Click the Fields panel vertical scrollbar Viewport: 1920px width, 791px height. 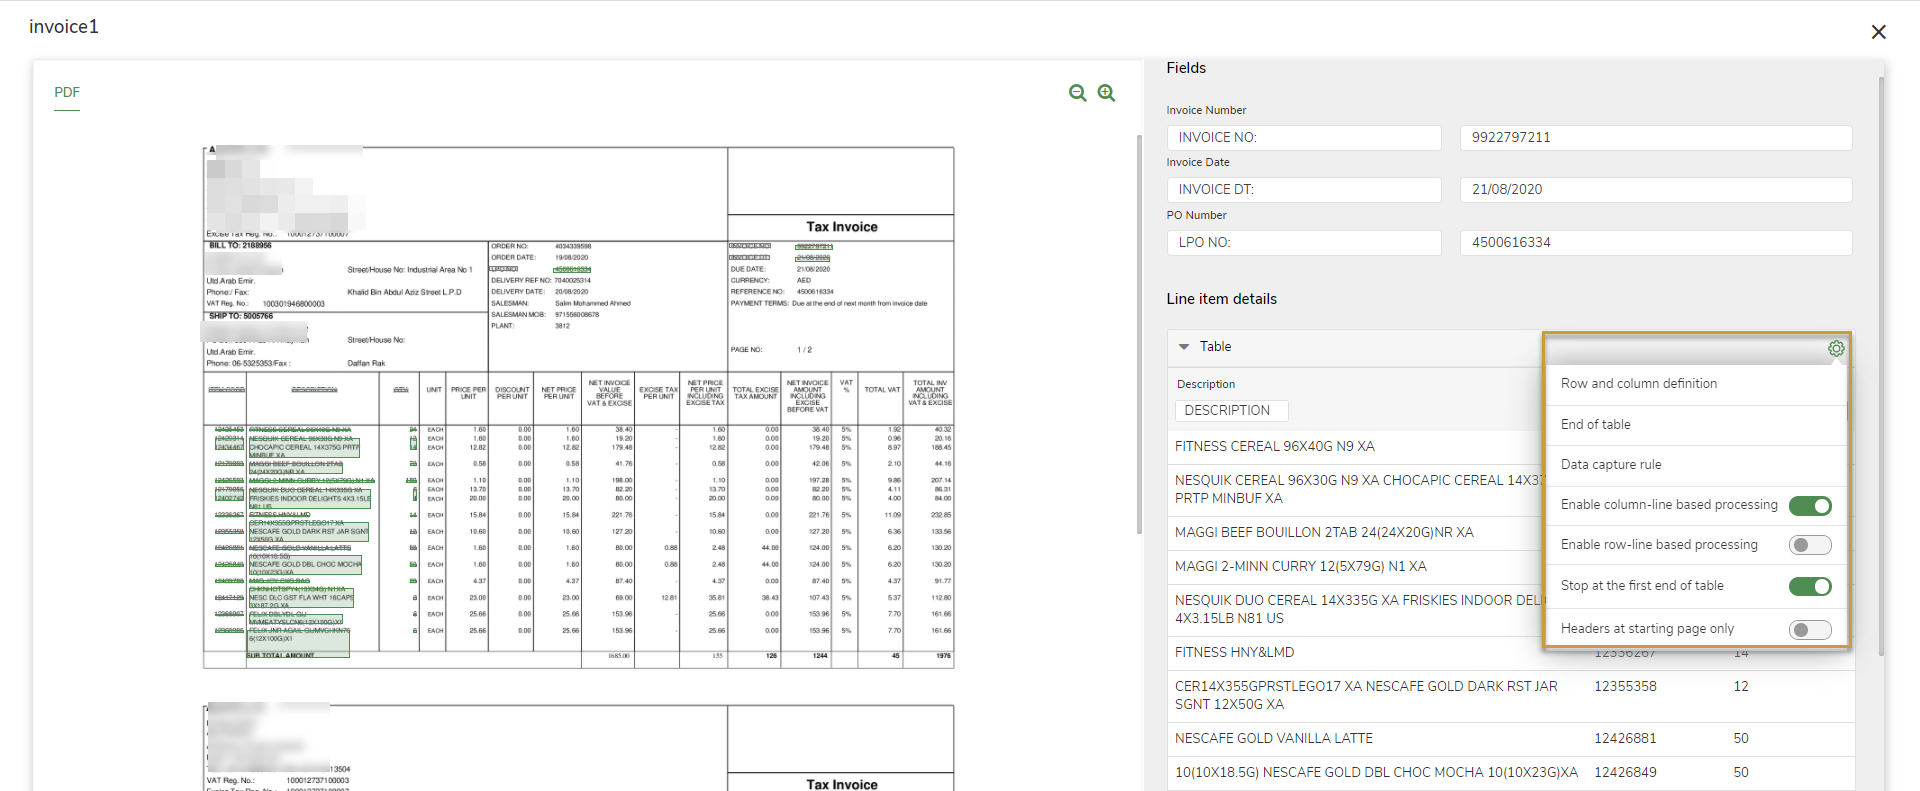click(1881, 365)
